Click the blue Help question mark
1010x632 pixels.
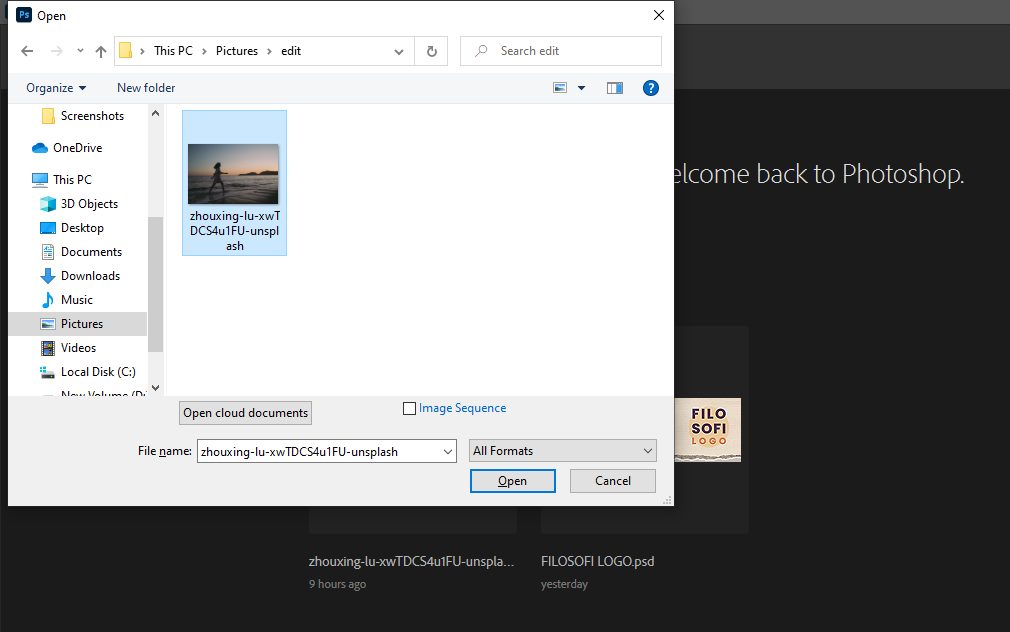pos(651,88)
